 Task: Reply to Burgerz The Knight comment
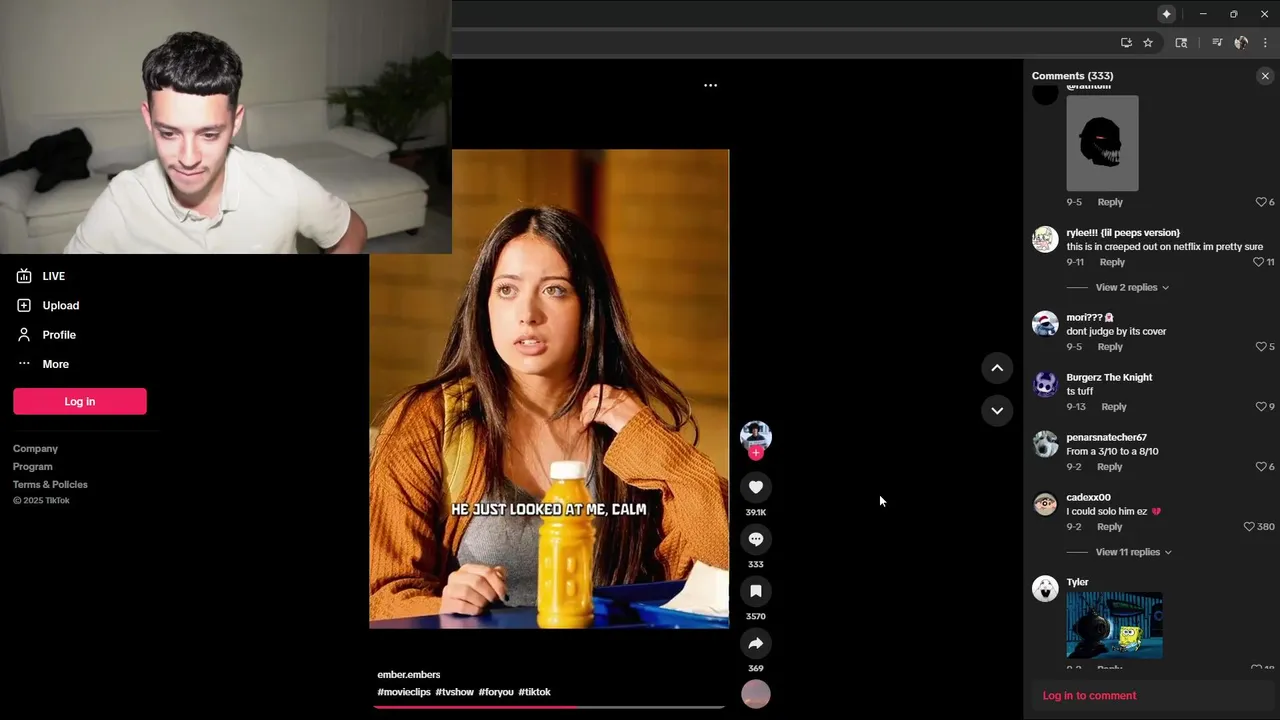point(1114,407)
